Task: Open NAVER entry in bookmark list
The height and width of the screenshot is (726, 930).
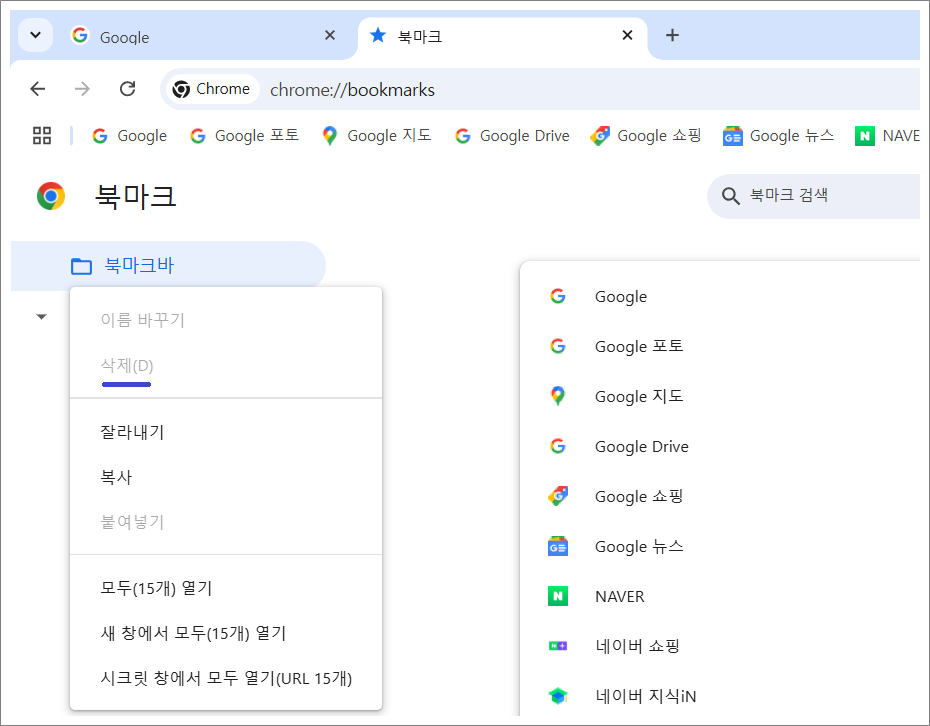Action: point(720,596)
